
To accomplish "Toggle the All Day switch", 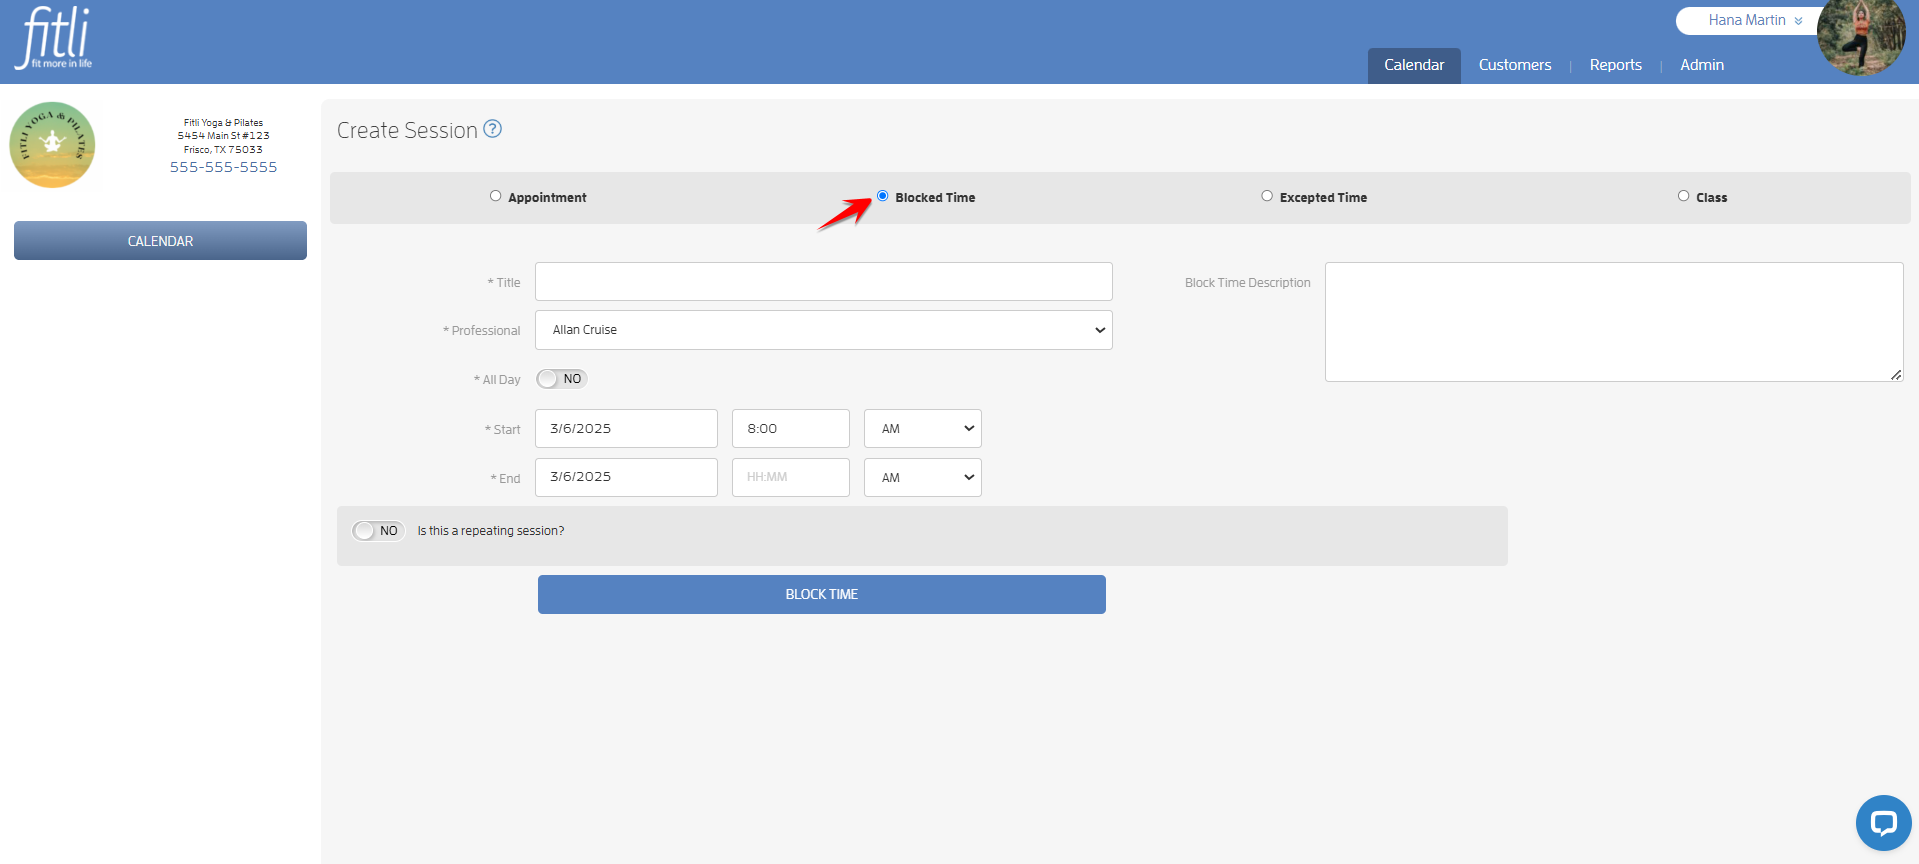I will click(x=561, y=379).
